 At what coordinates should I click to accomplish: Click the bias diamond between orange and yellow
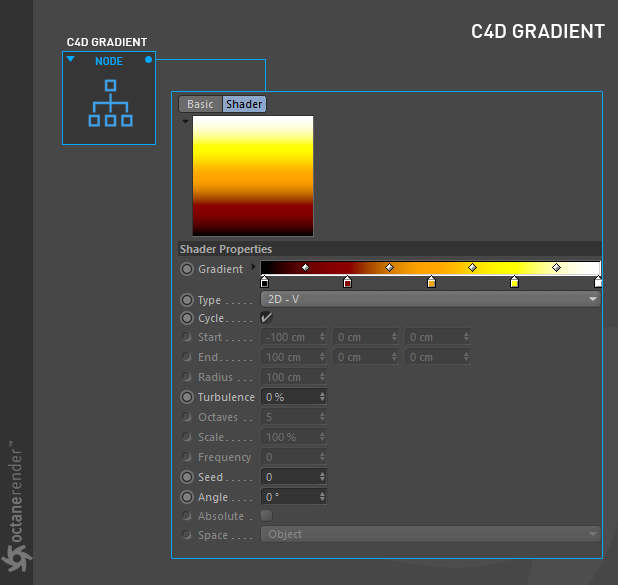coord(473,268)
